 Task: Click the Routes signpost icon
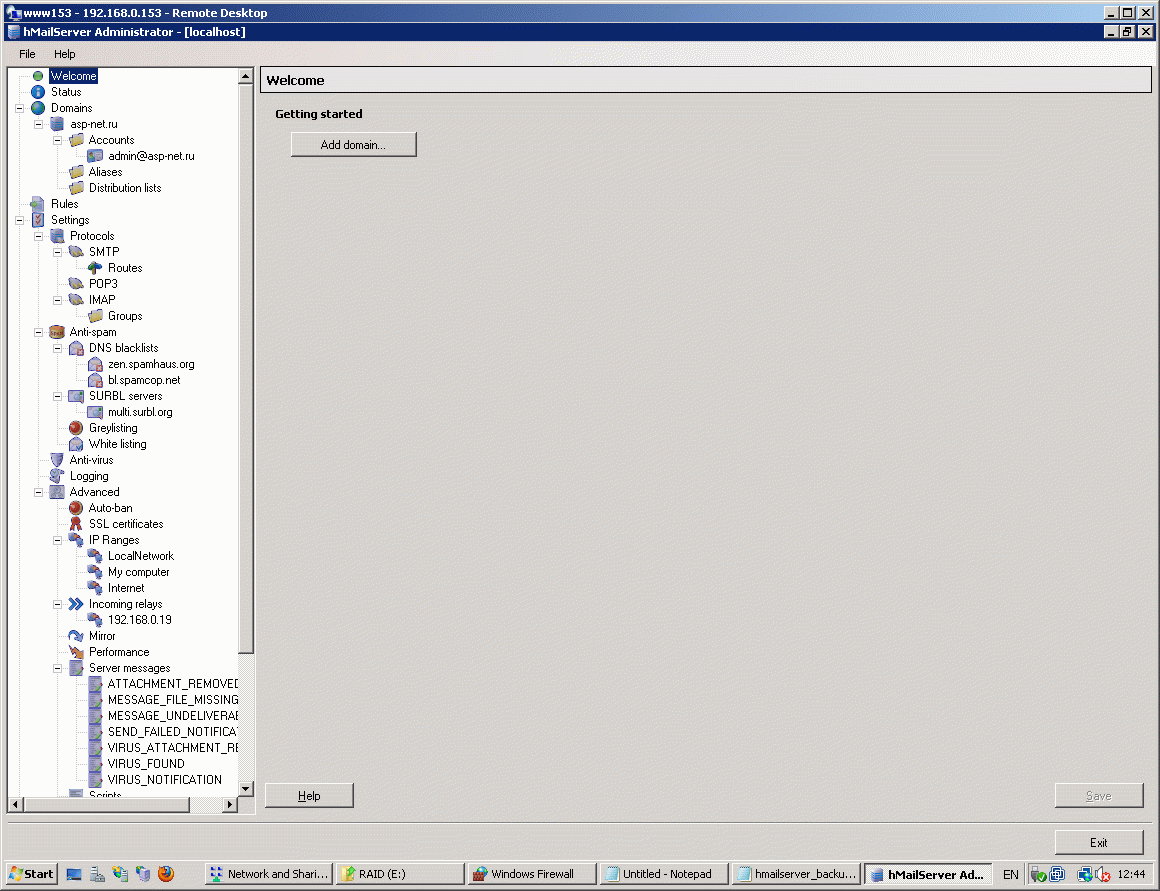(x=95, y=268)
